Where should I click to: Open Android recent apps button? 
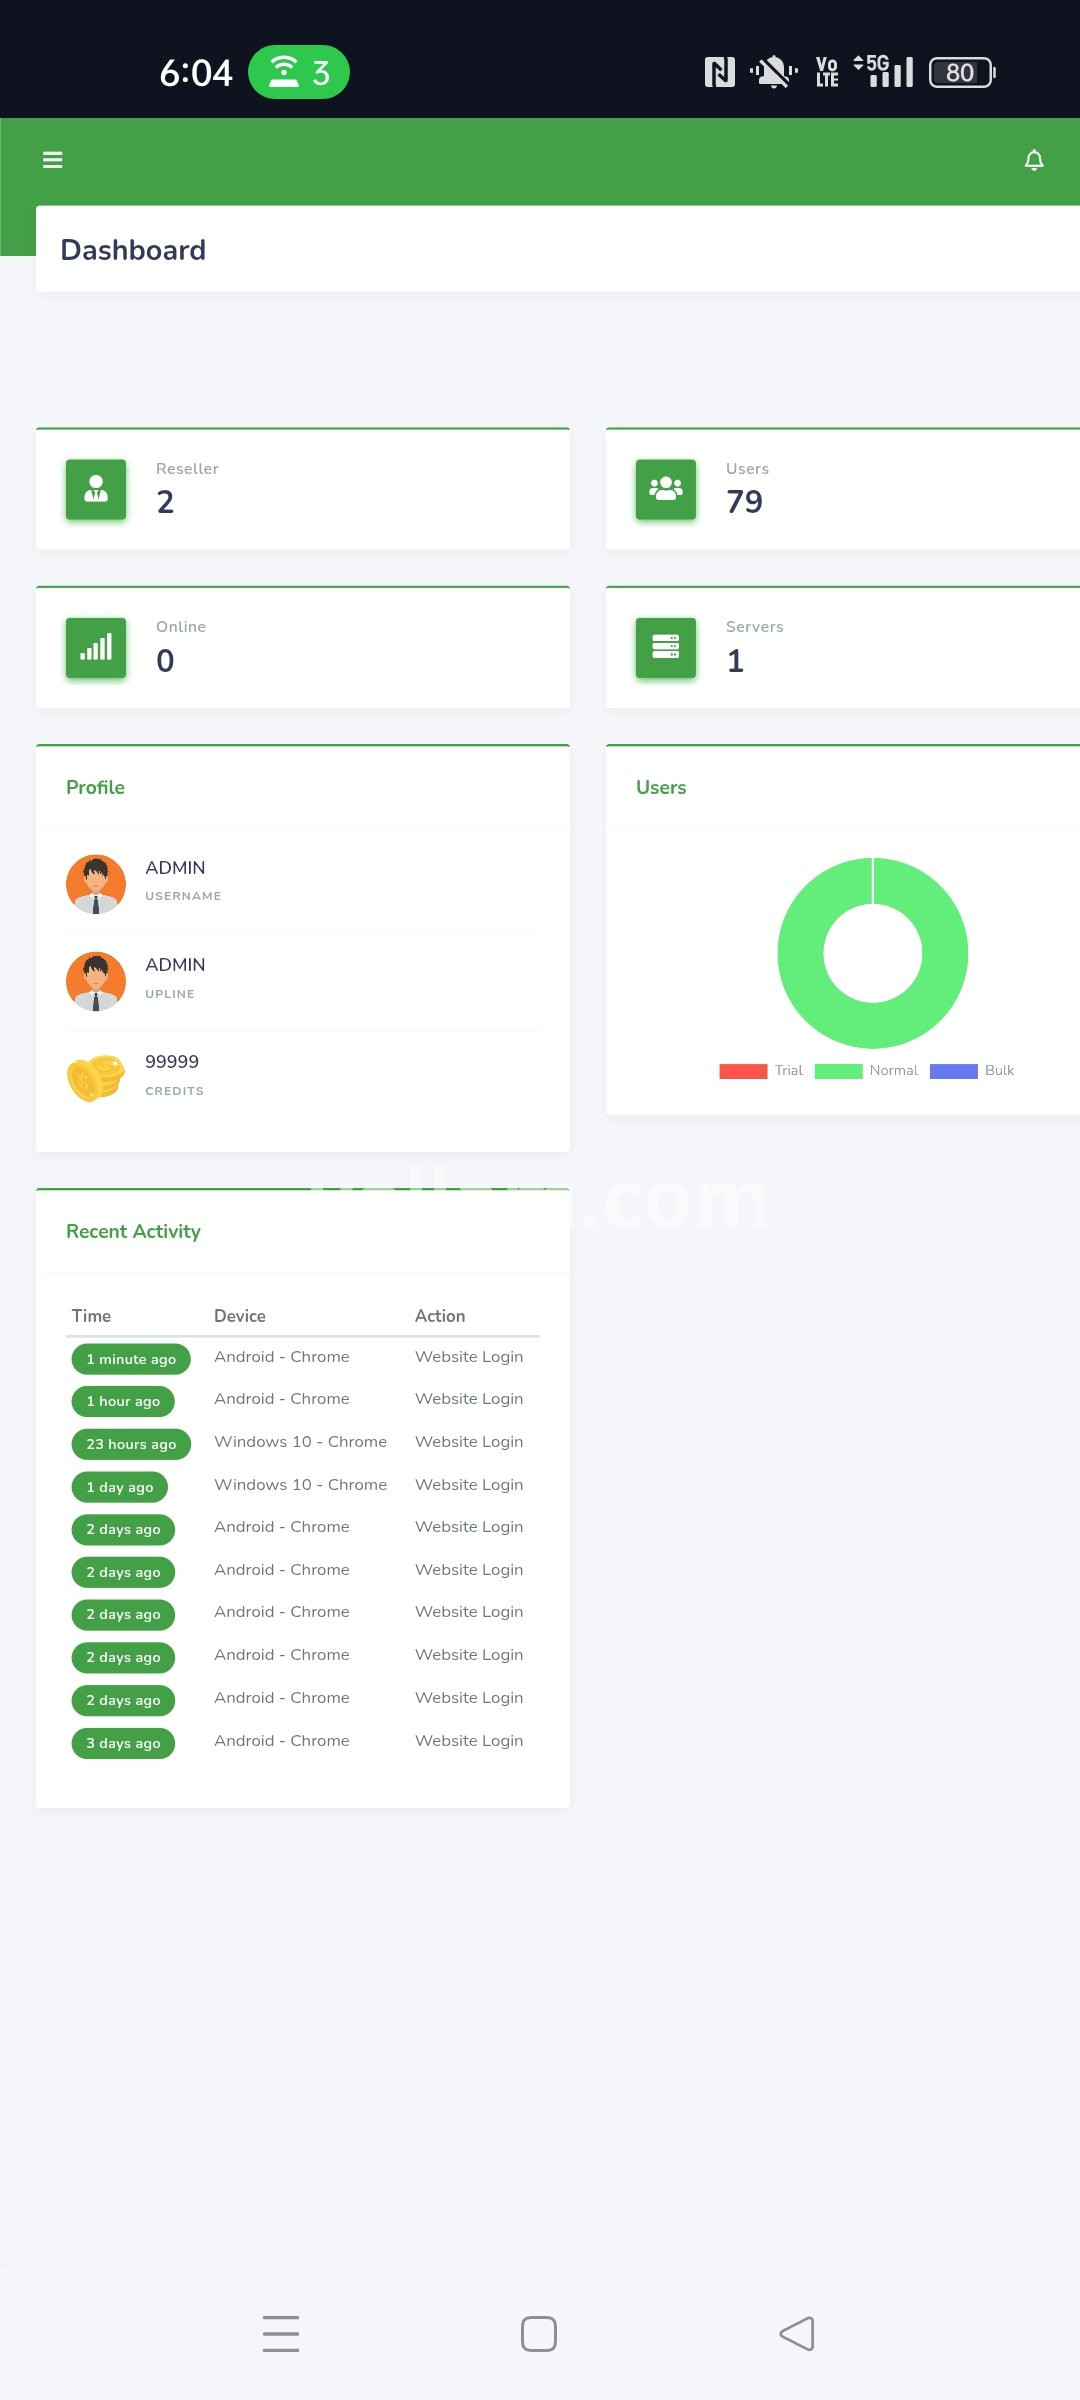281,2334
